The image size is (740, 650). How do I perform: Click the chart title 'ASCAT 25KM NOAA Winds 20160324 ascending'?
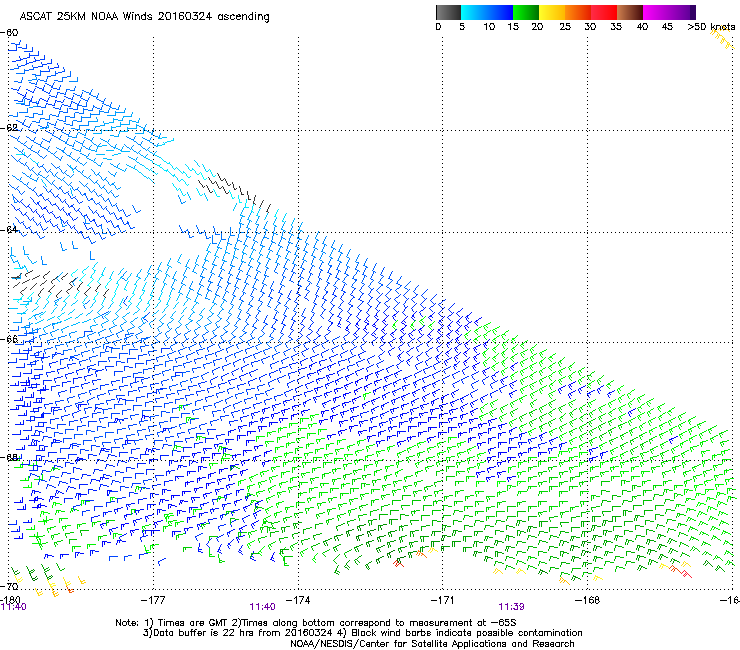tap(144, 17)
